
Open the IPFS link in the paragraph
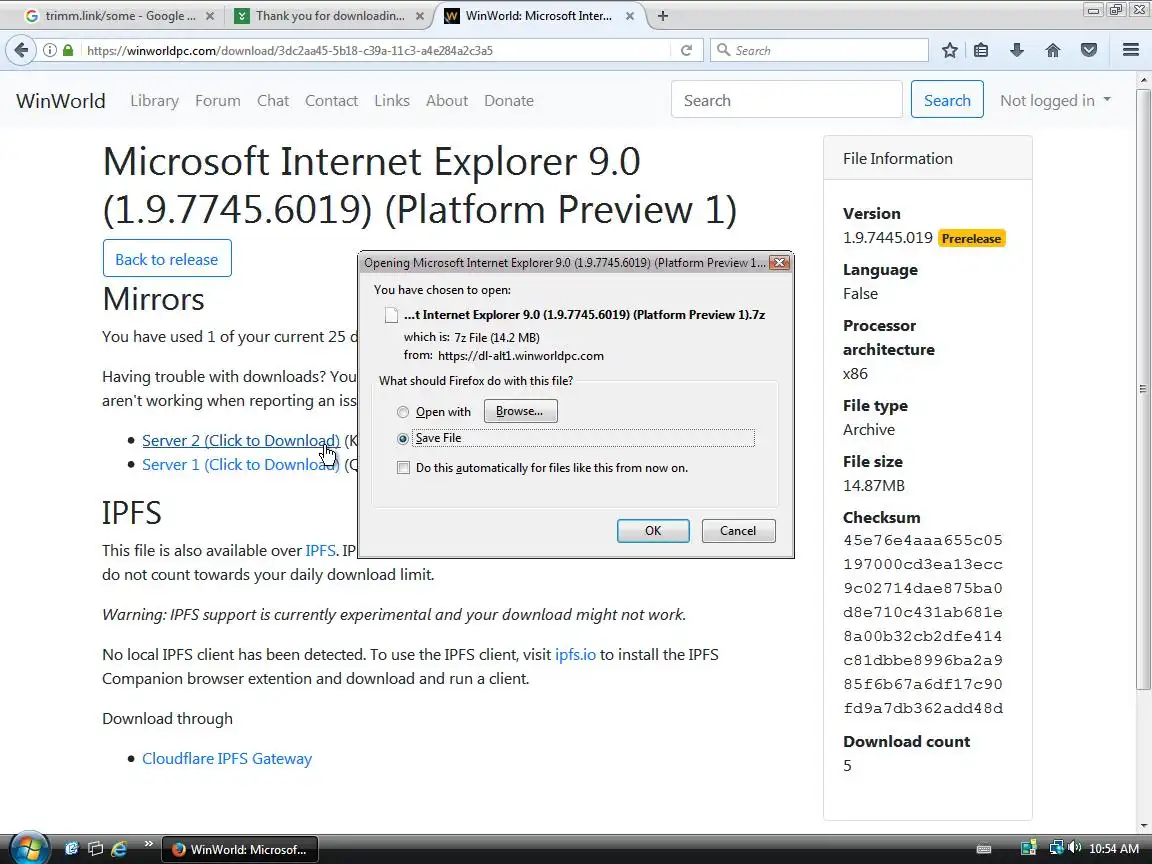pyautogui.click(x=320, y=551)
